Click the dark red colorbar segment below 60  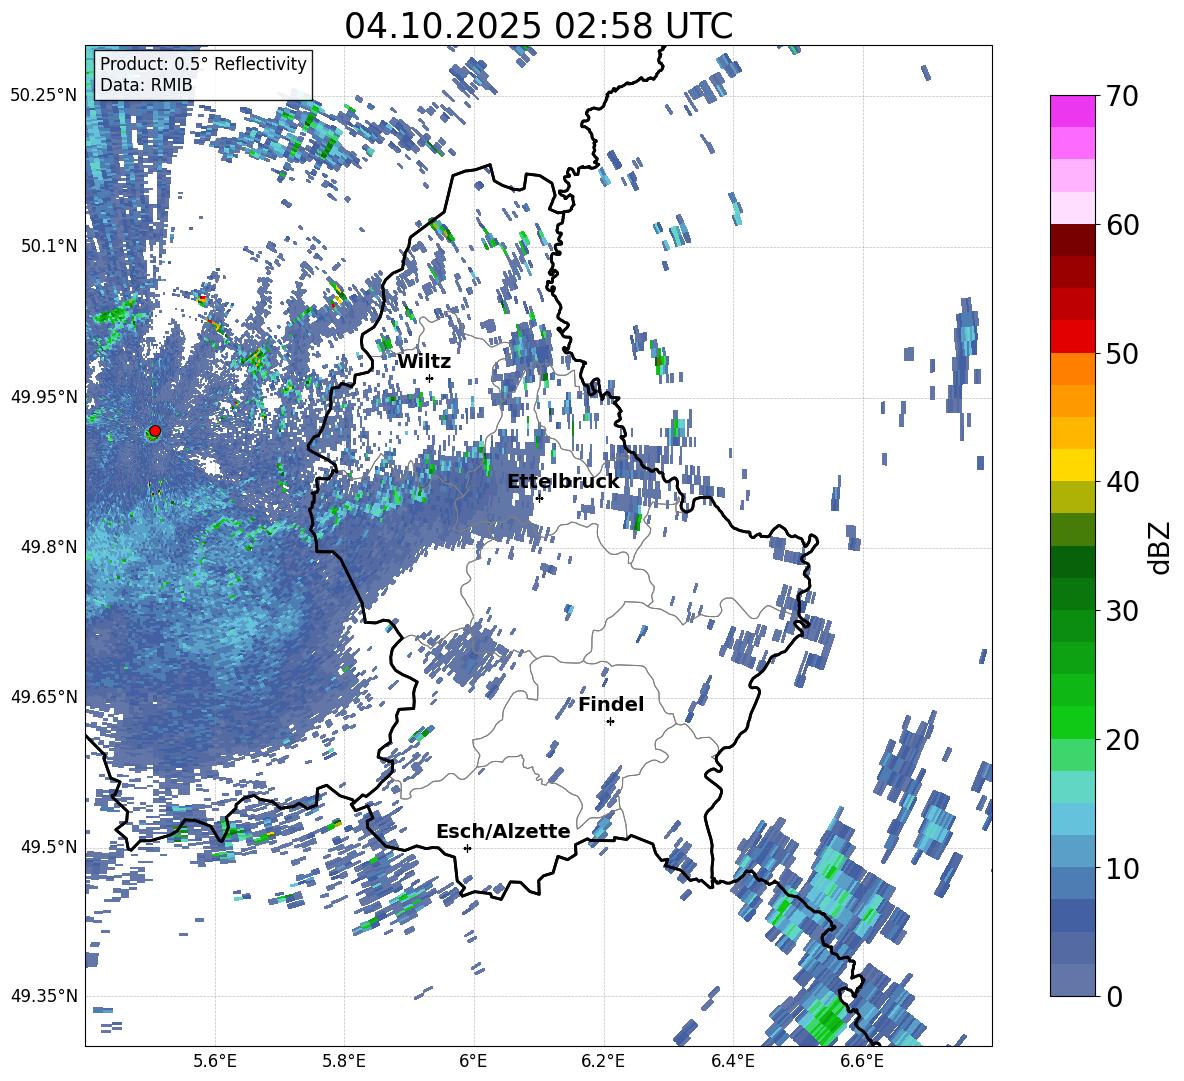[1072, 240]
